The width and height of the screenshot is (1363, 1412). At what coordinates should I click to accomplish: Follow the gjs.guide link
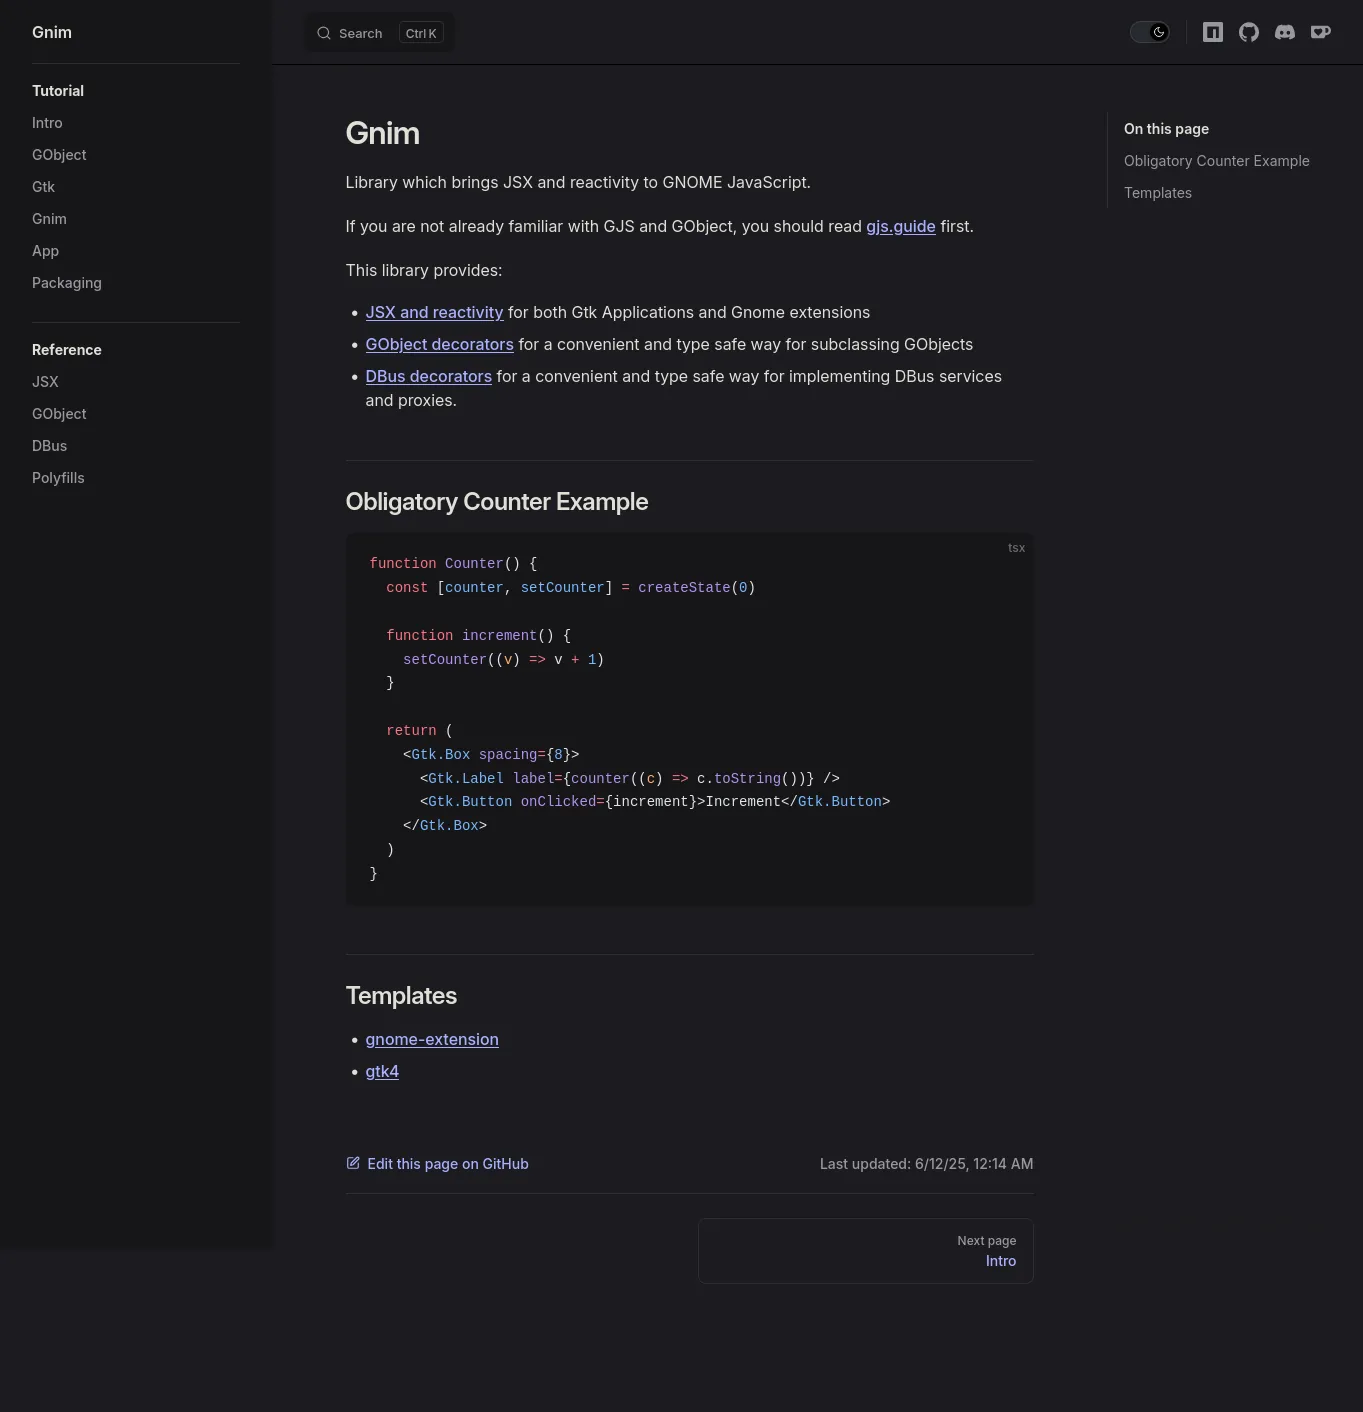pyautogui.click(x=900, y=226)
